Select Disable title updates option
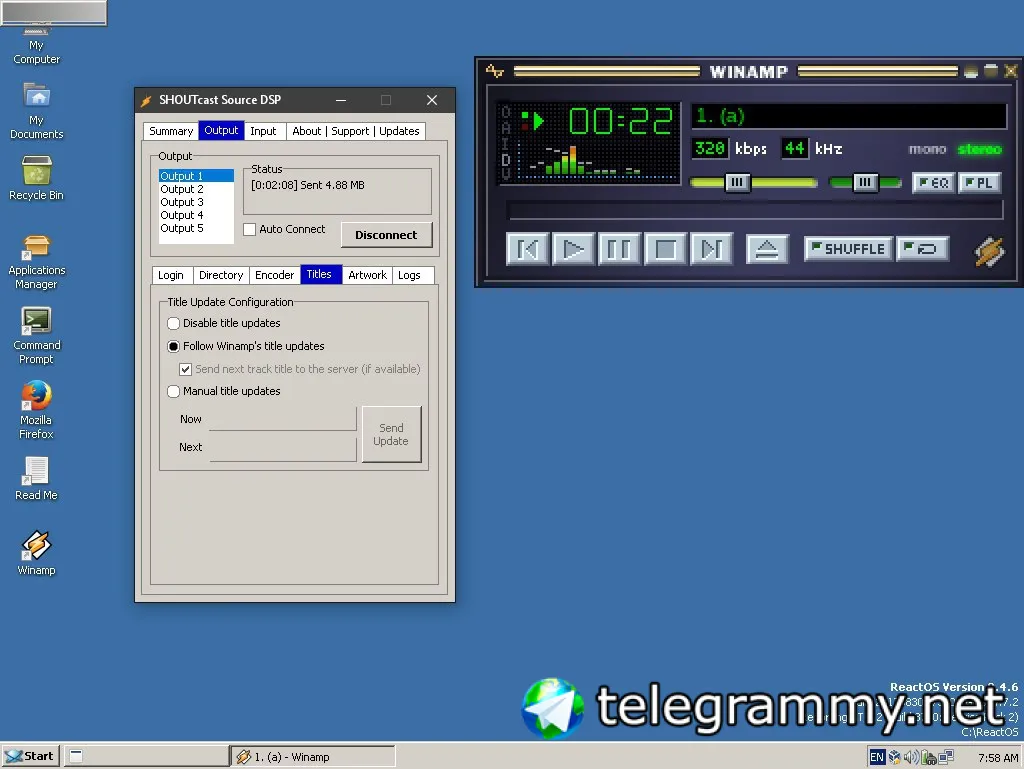Image resolution: width=1024 pixels, height=769 pixels. 173,323
